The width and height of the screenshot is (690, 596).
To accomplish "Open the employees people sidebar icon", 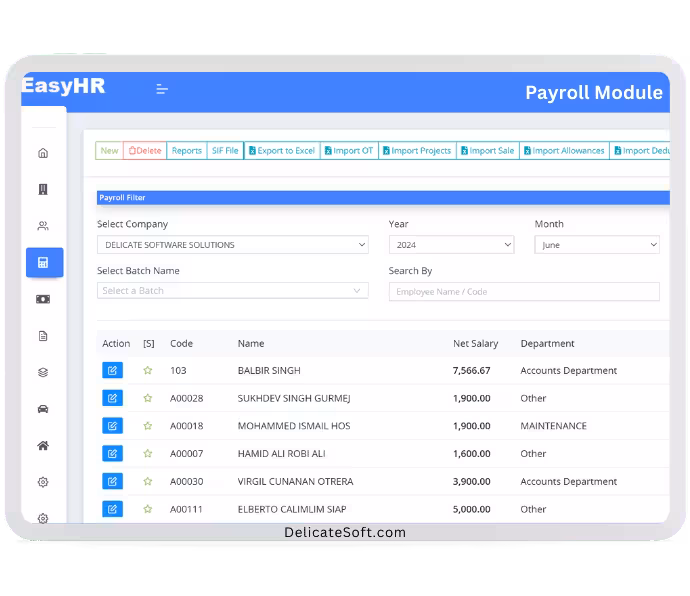I will click(x=43, y=226).
